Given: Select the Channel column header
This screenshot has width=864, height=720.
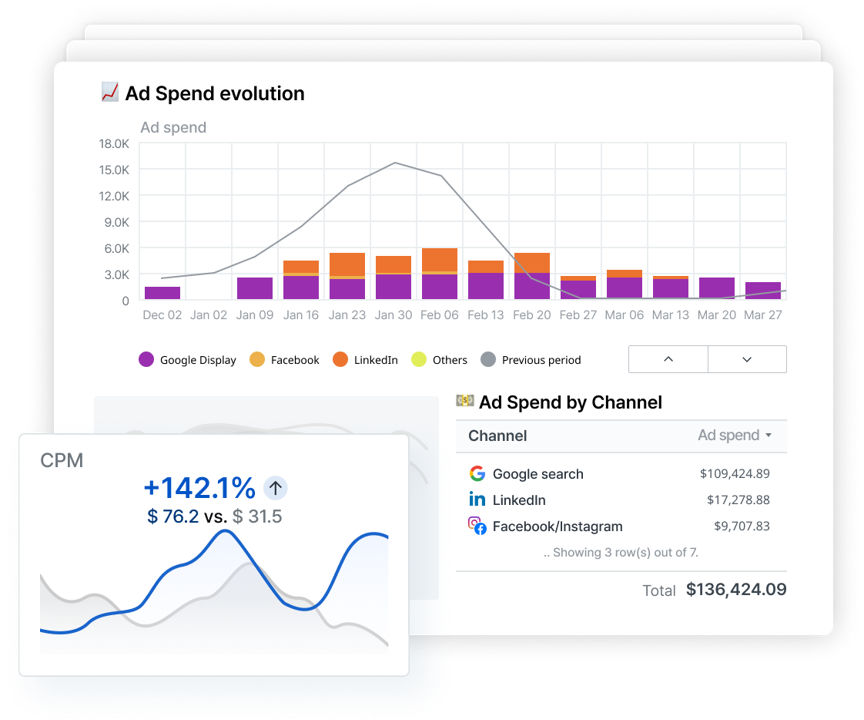Looking at the screenshot, I should pos(495,435).
